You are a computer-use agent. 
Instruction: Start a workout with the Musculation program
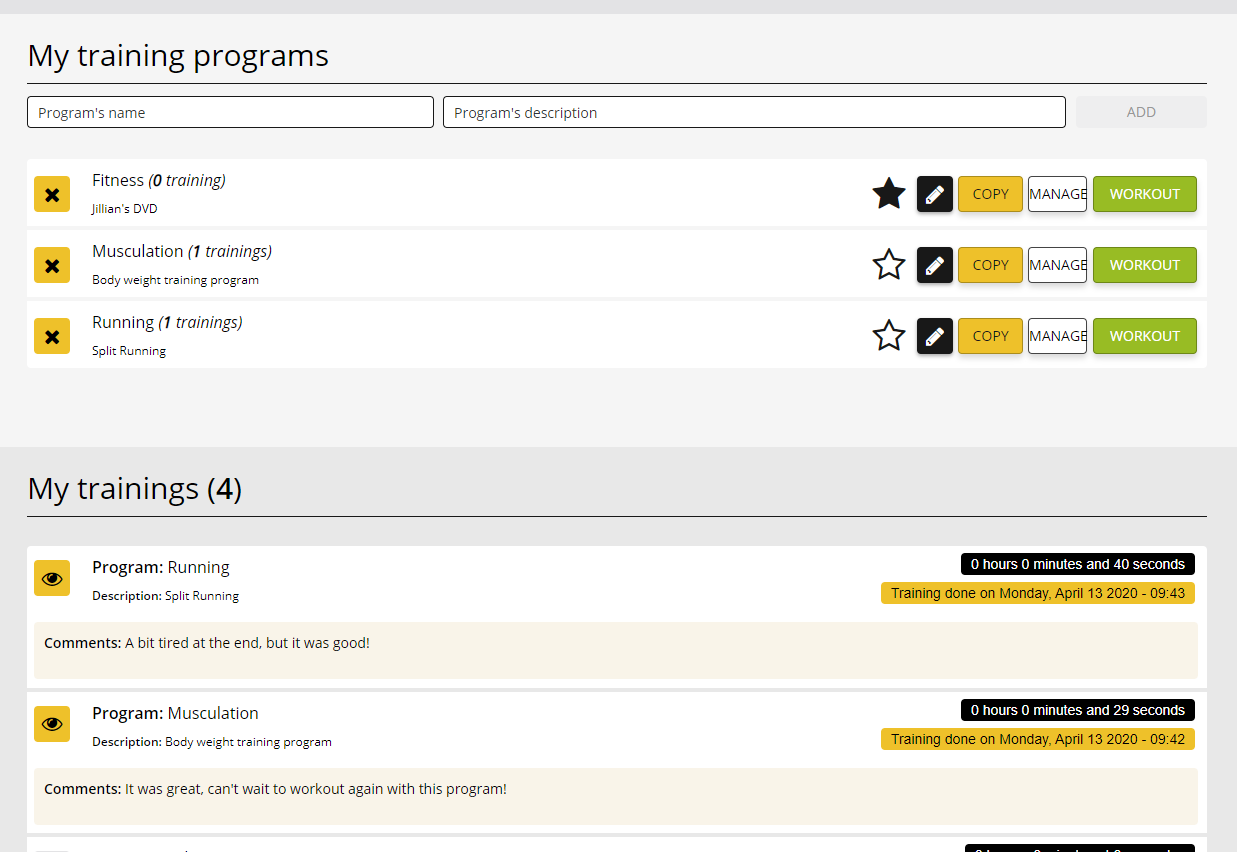pyautogui.click(x=1145, y=265)
